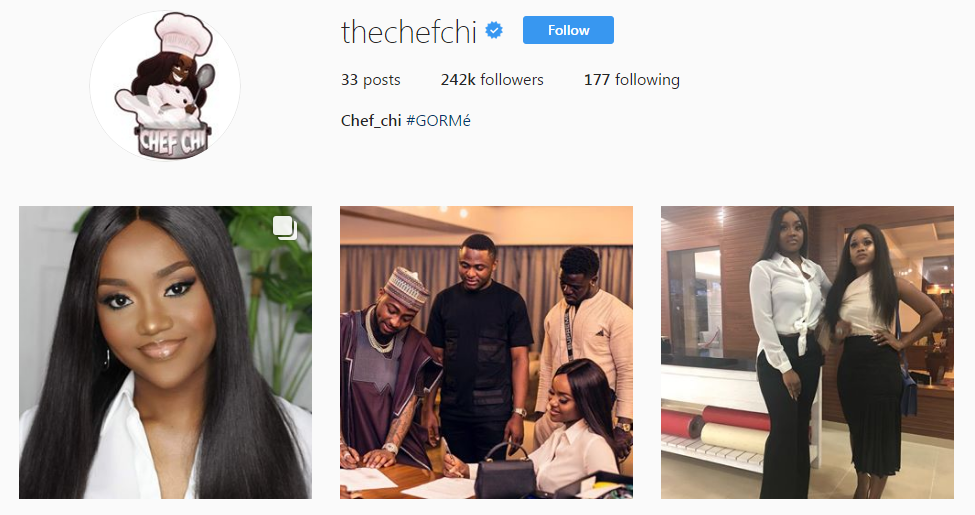The width and height of the screenshot is (975, 515).
Task: Click the black handbag on the table
Action: pyautogui.click(x=505, y=473)
